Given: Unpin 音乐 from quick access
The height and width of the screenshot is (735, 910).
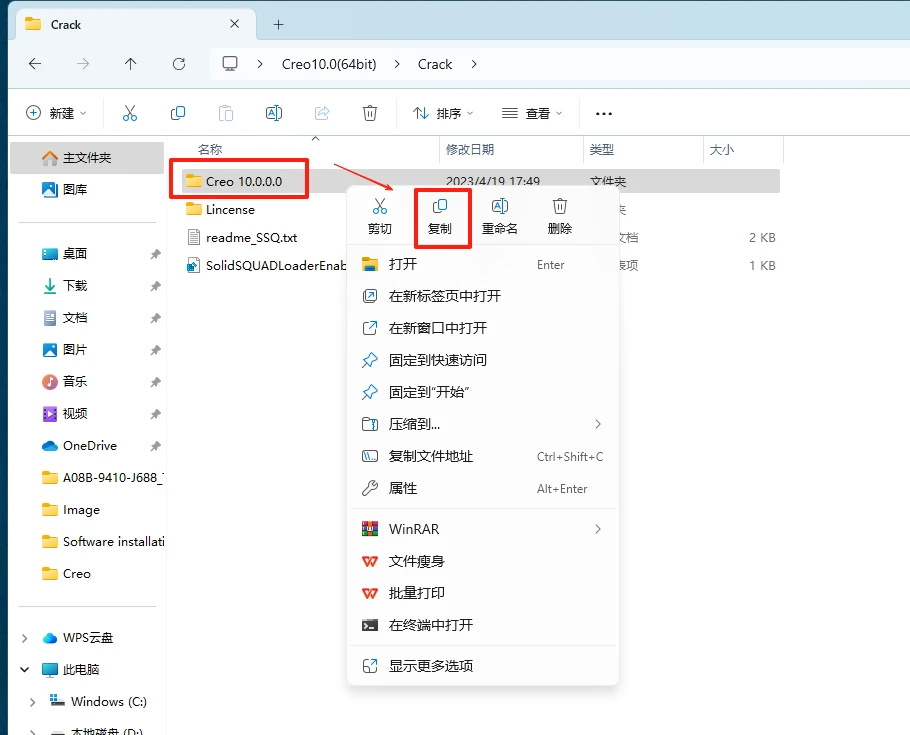Looking at the screenshot, I should coord(156,381).
